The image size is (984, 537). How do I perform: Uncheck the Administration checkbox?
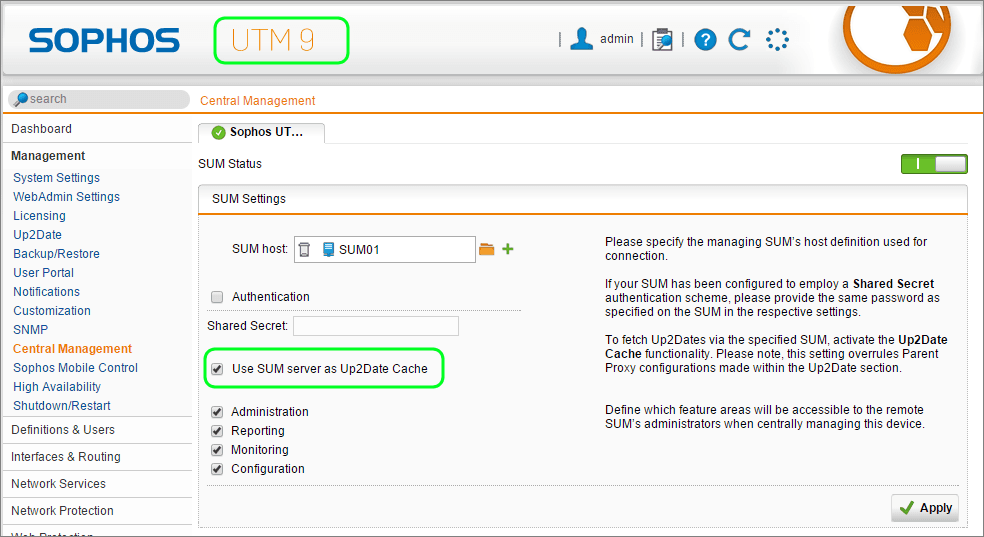click(217, 412)
